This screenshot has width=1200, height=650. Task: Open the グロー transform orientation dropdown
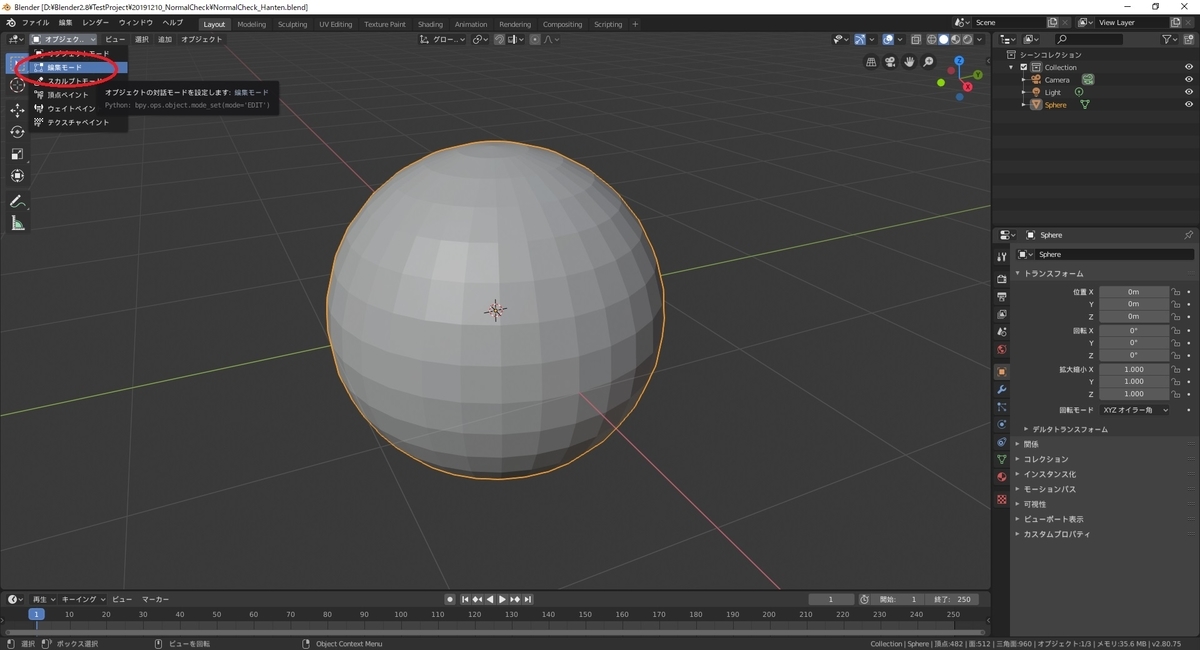click(x=442, y=39)
